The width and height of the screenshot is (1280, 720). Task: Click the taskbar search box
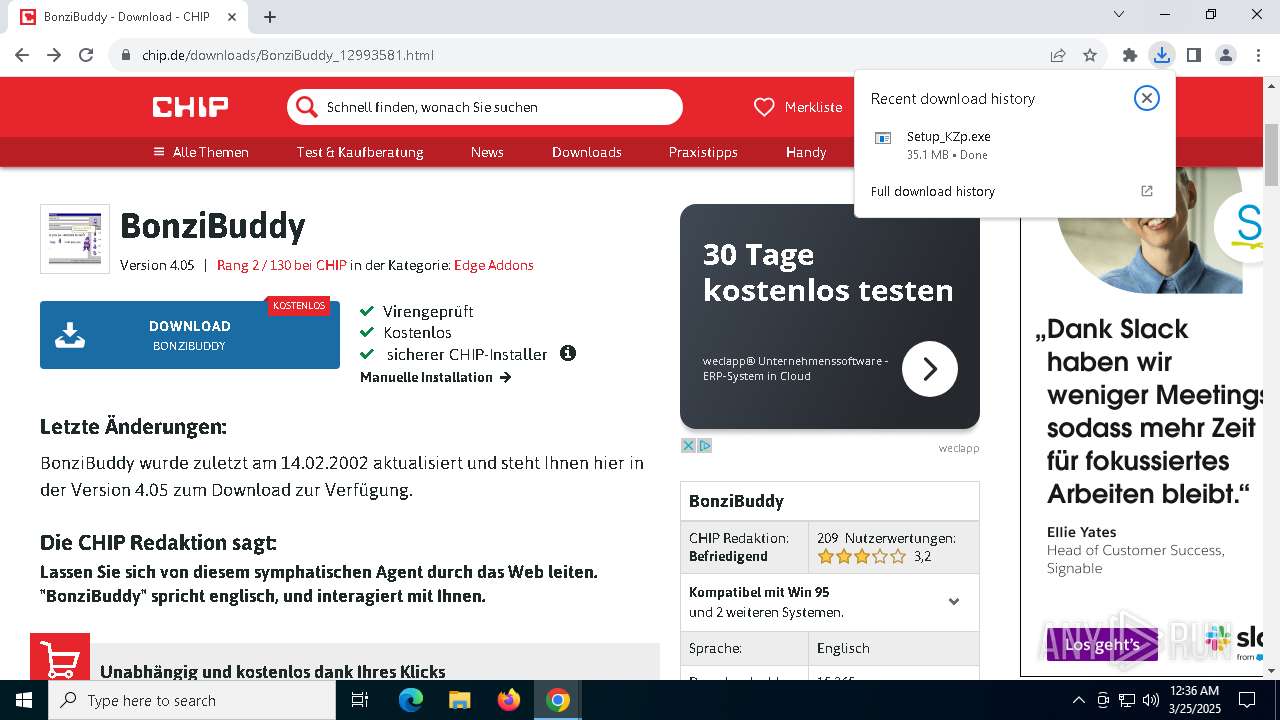[x=192, y=700]
